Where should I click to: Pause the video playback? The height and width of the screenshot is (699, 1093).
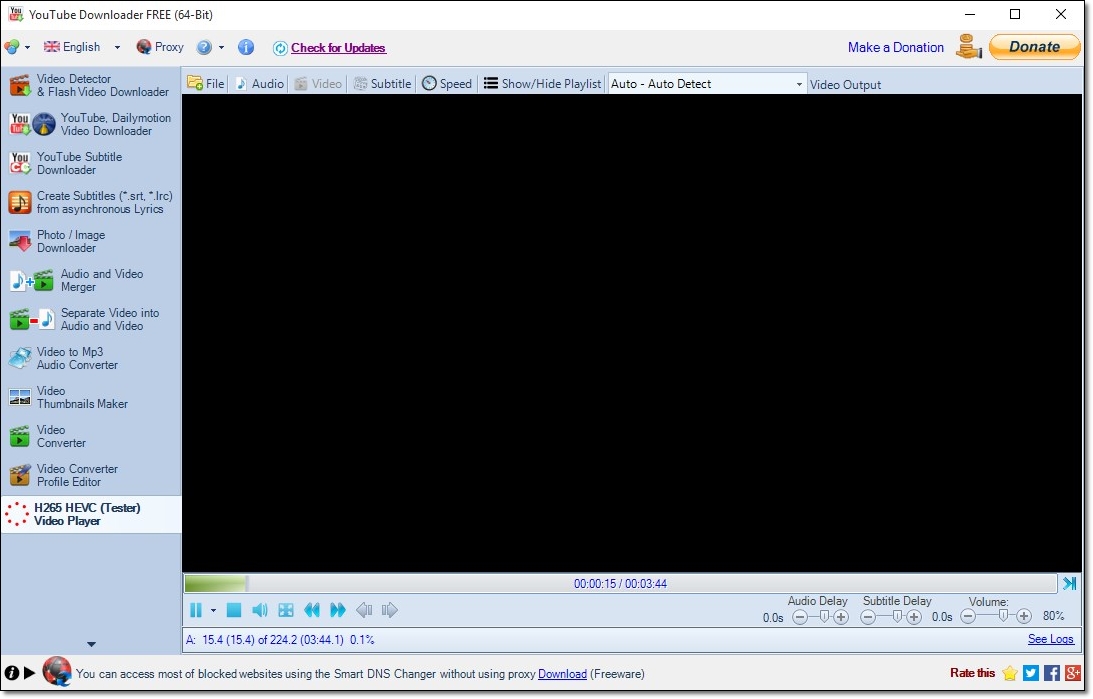tap(196, 610)
